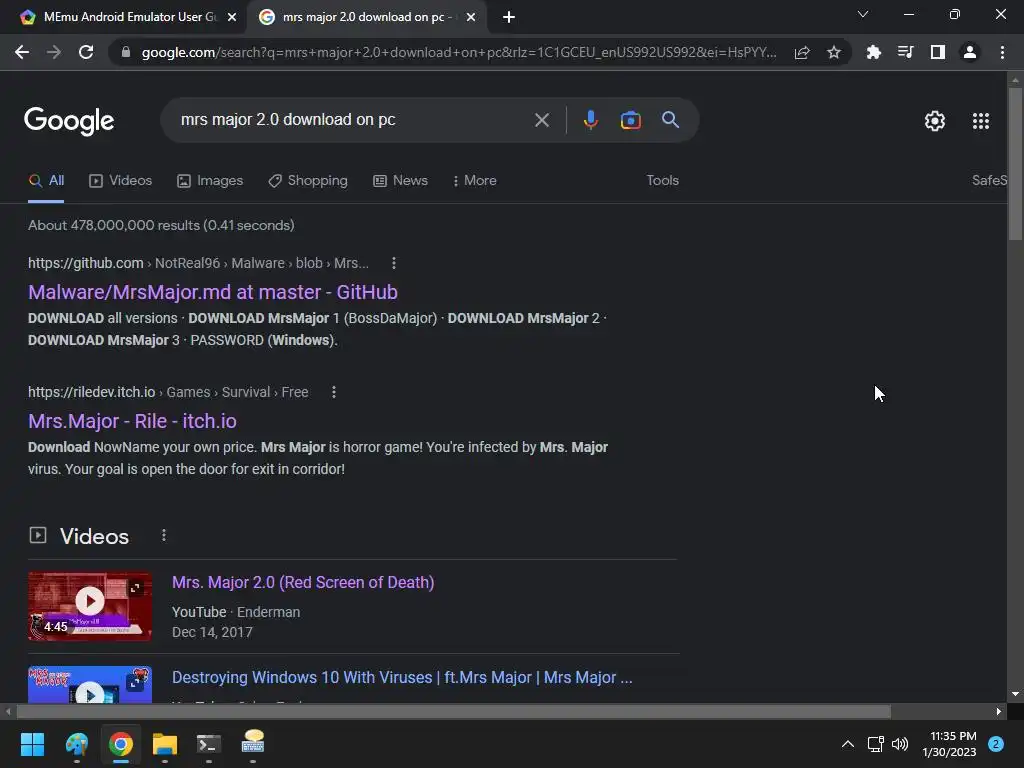Click the https://riledev.itch.io result breadcrumb

tap(168, 392)
